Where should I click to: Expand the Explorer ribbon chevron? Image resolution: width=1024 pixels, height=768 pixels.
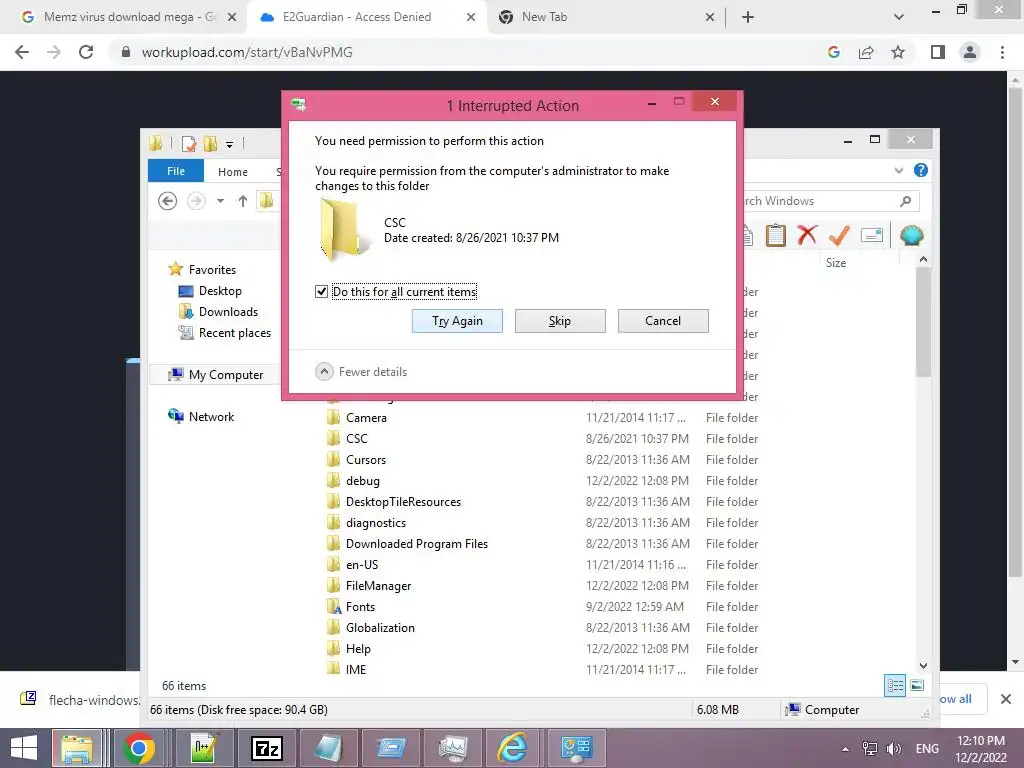(899, 170)
